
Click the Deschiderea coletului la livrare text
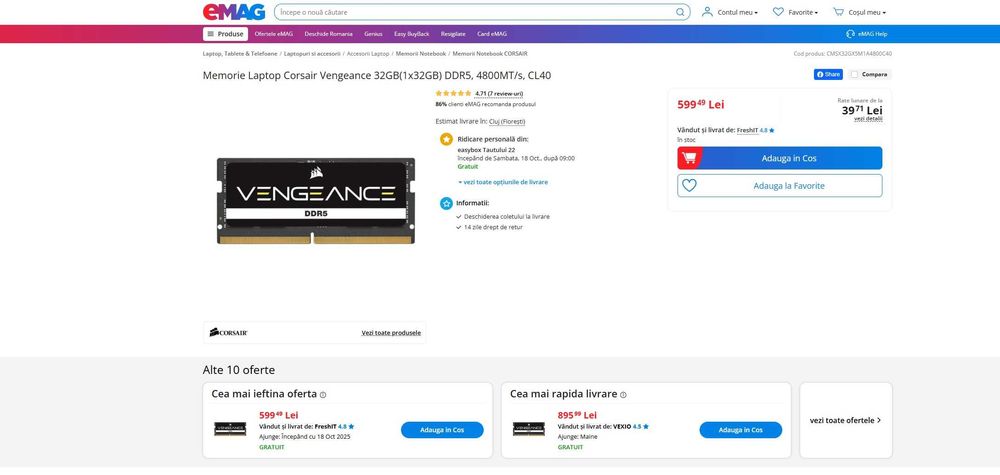tap(507, 217)
